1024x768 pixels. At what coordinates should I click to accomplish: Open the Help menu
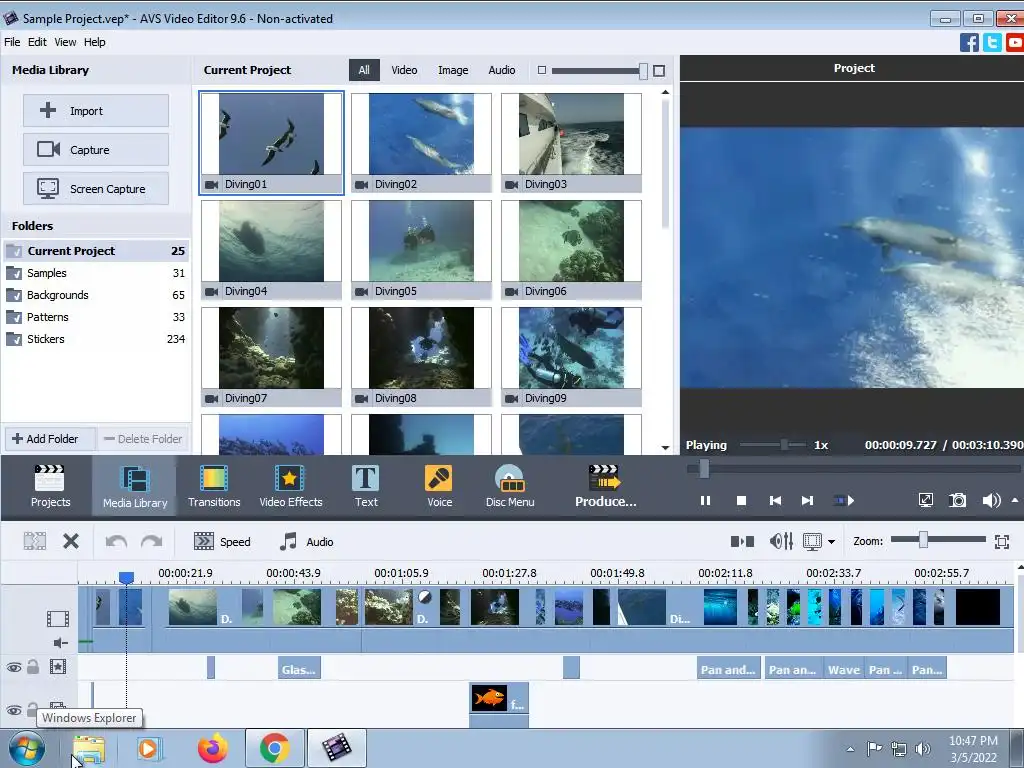(x=95, y=42)
